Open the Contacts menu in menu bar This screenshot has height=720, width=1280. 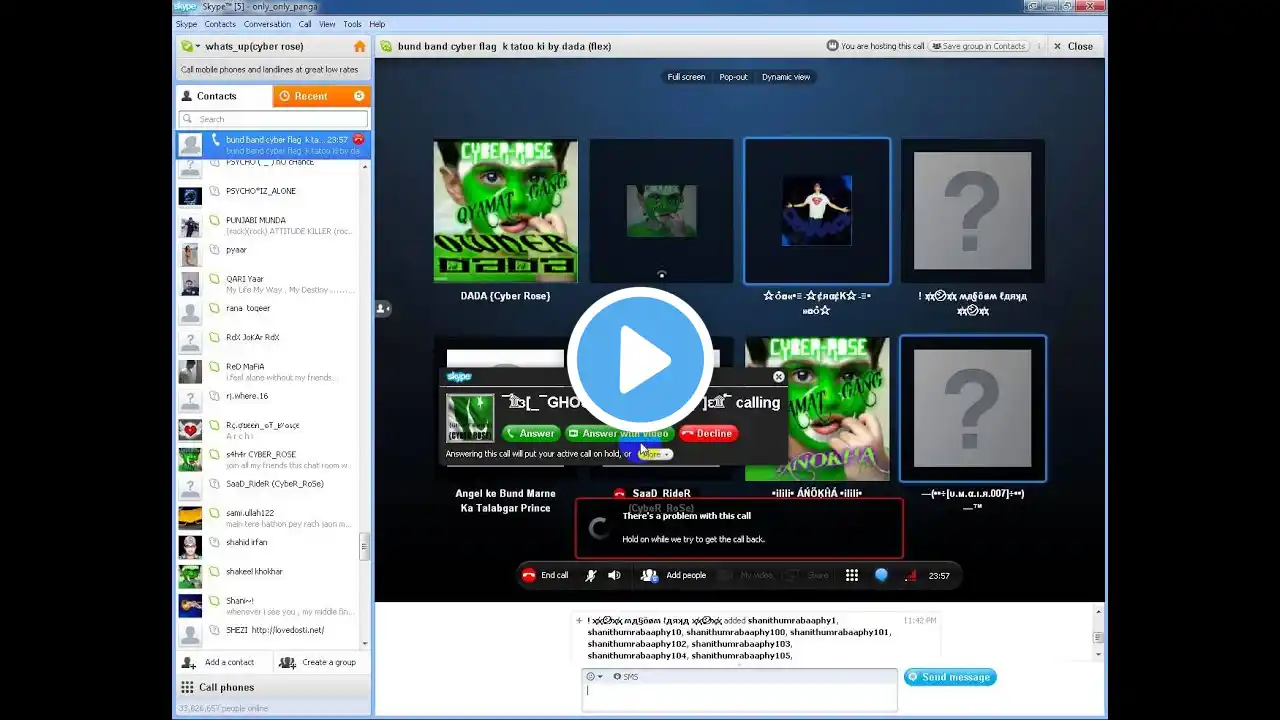point(220,24)
